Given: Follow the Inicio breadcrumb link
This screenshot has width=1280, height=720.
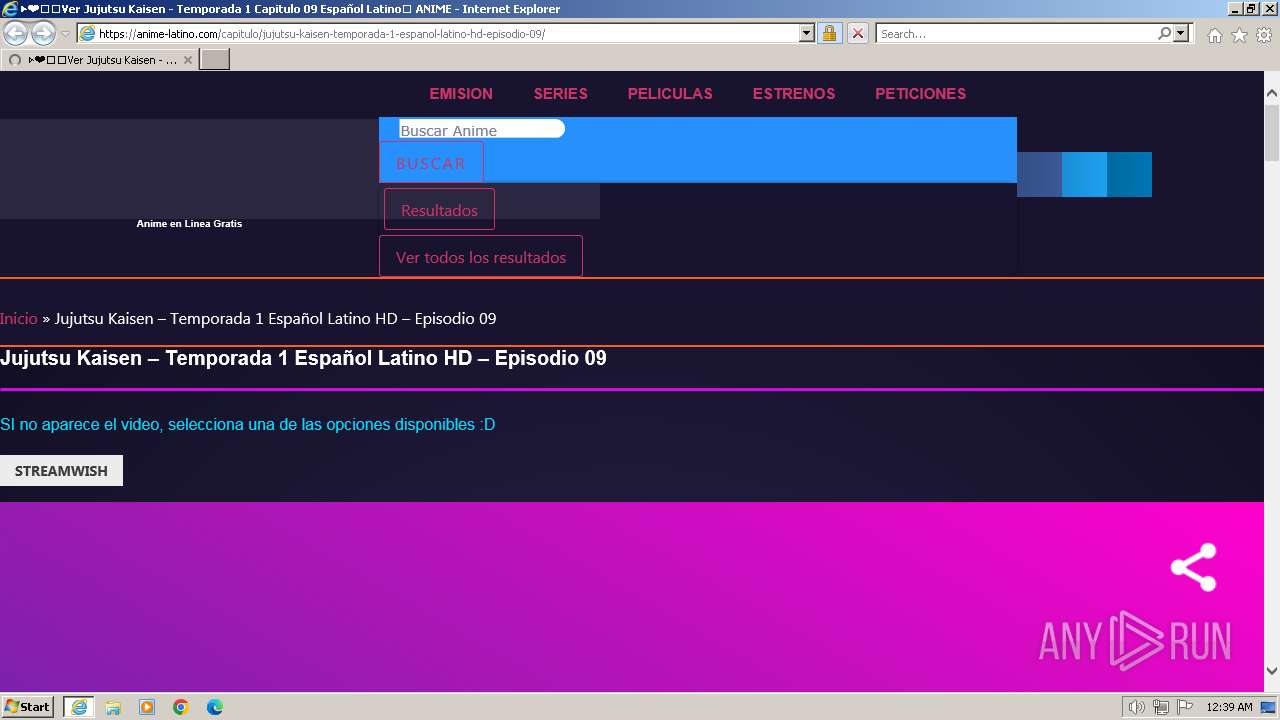Looking at the screenshot, I should (x=19, y=318).
